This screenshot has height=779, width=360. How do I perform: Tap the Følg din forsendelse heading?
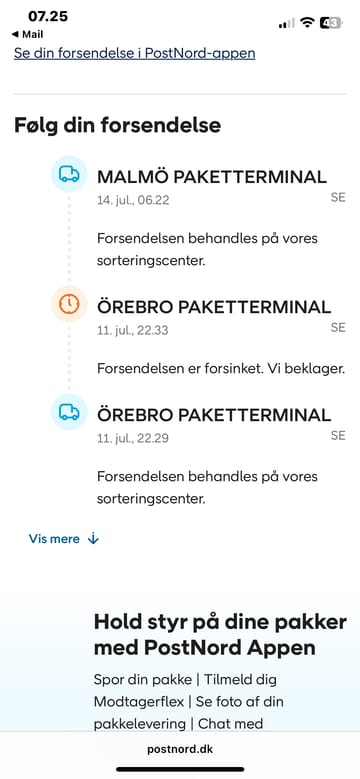coord(117,125)
